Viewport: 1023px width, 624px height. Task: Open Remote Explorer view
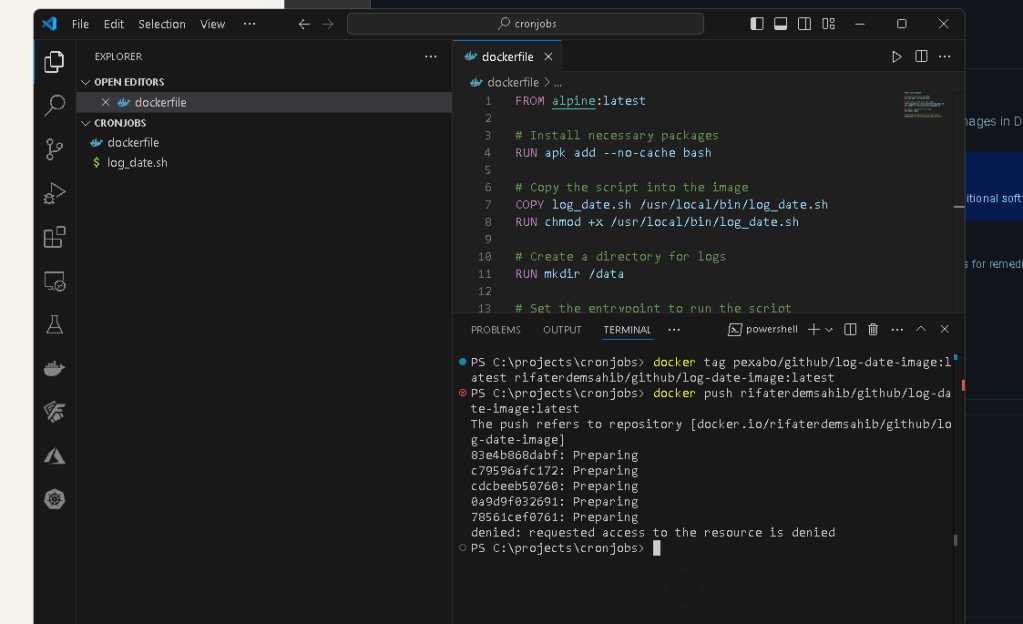click(54, 281)
